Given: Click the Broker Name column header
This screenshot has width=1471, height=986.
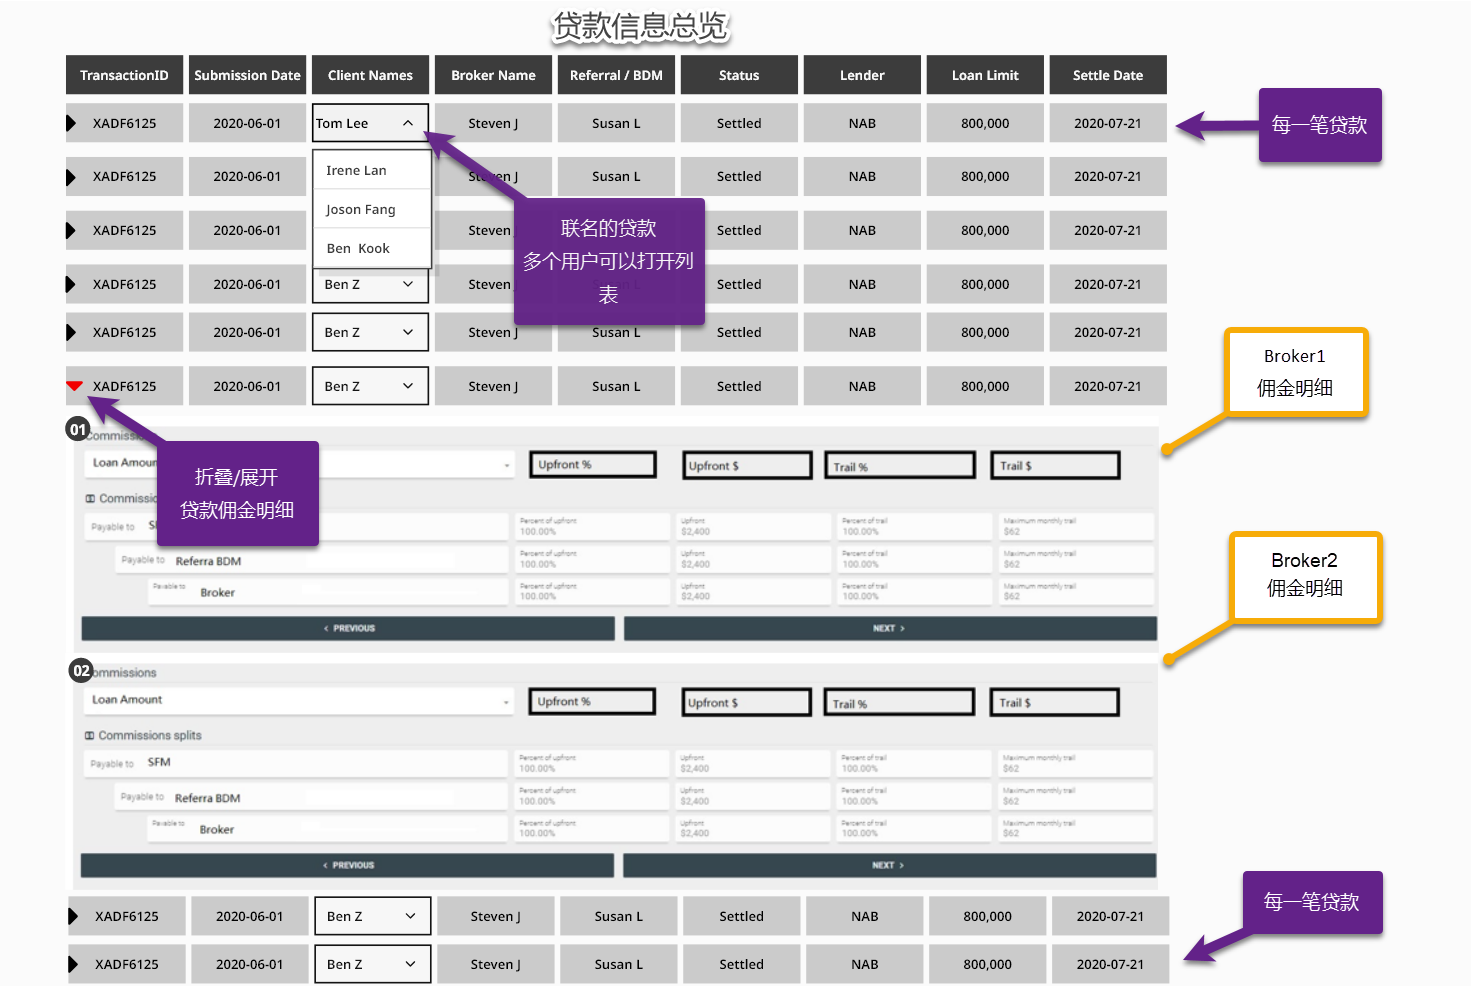Looking at the screenshot, I should click(493, 75).
